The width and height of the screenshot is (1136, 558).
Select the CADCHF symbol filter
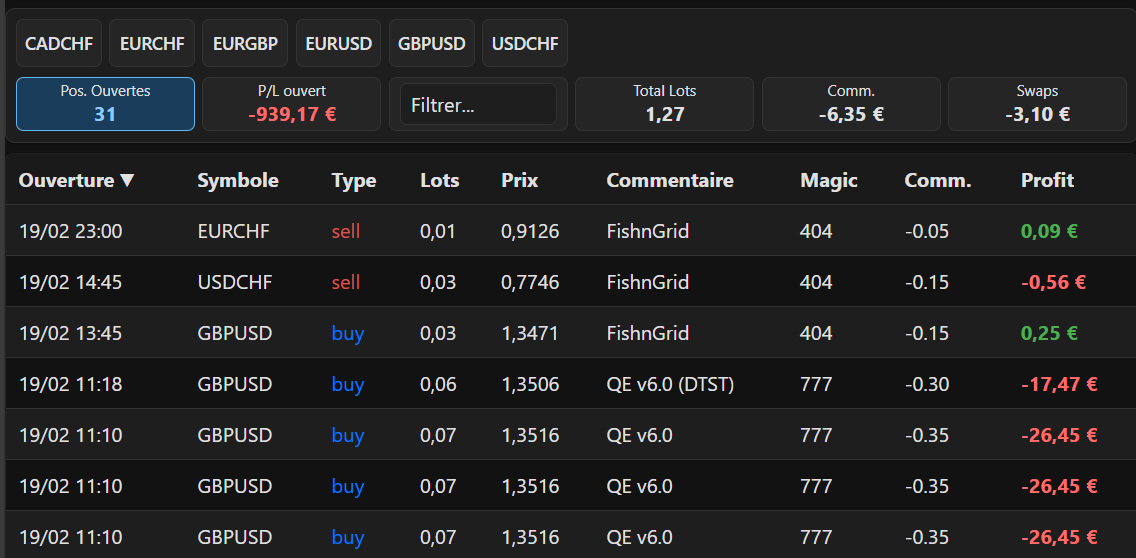click(59, 44)
